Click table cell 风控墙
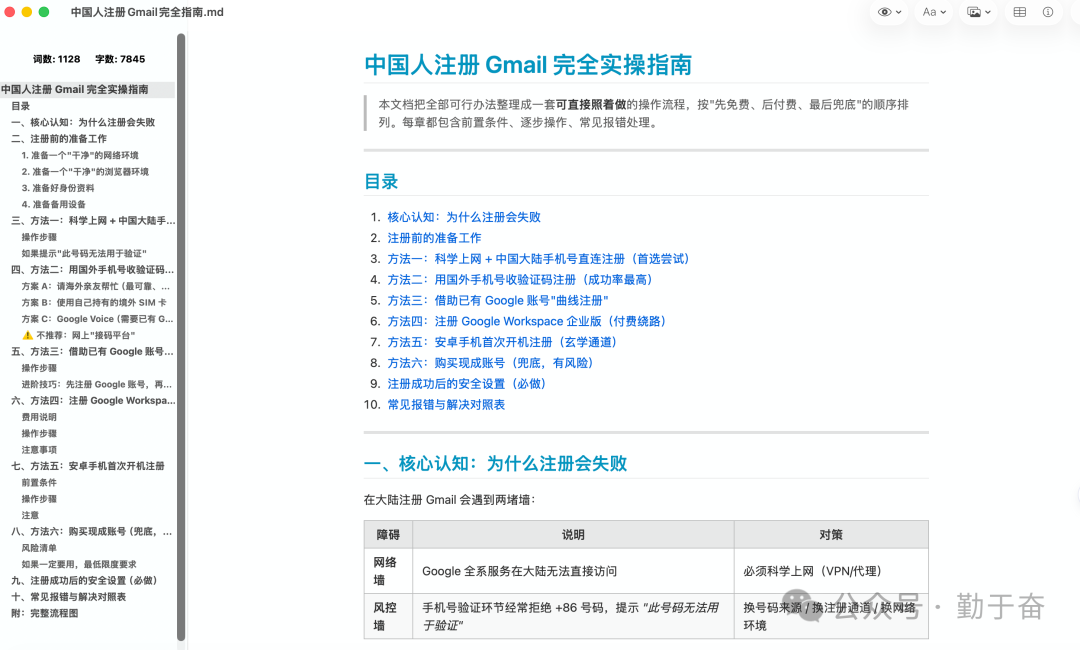 coord(388,616)
